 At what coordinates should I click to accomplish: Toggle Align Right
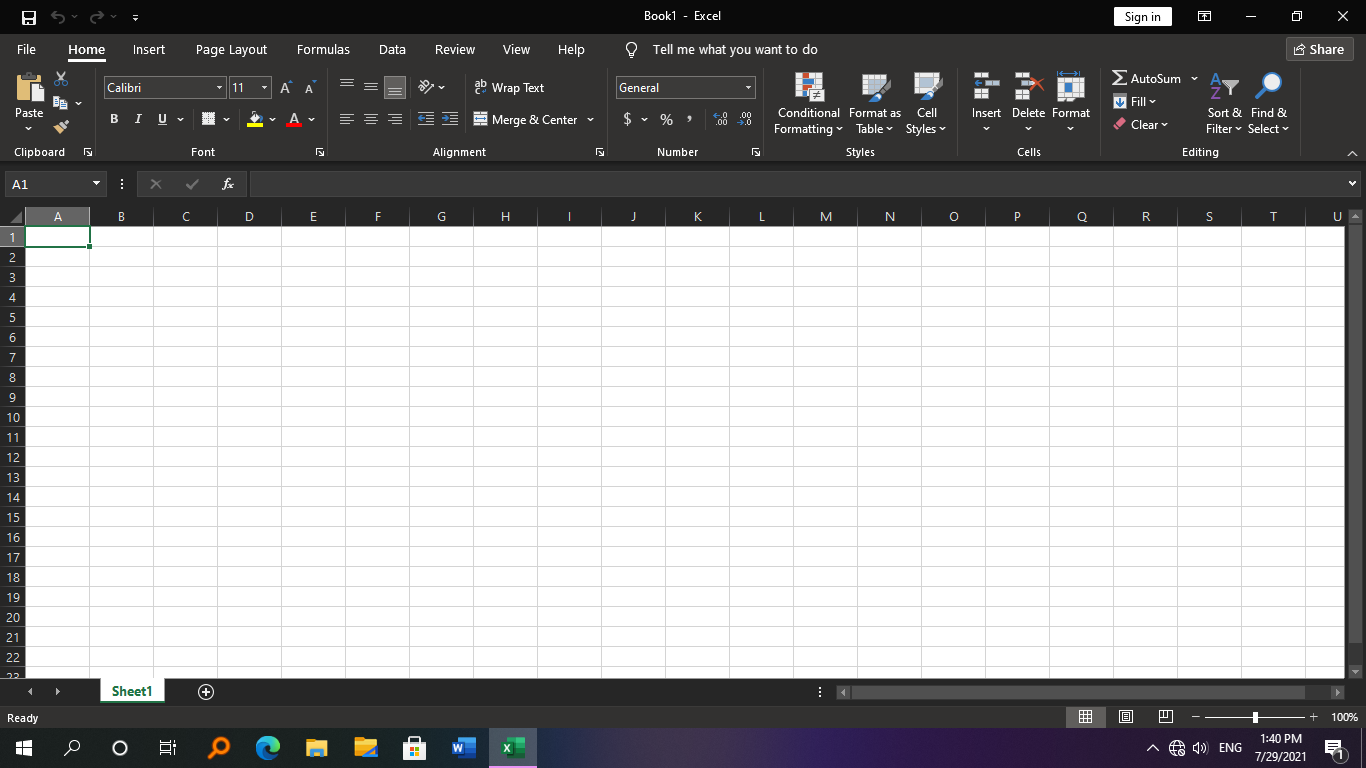click(x=395, y=119)
